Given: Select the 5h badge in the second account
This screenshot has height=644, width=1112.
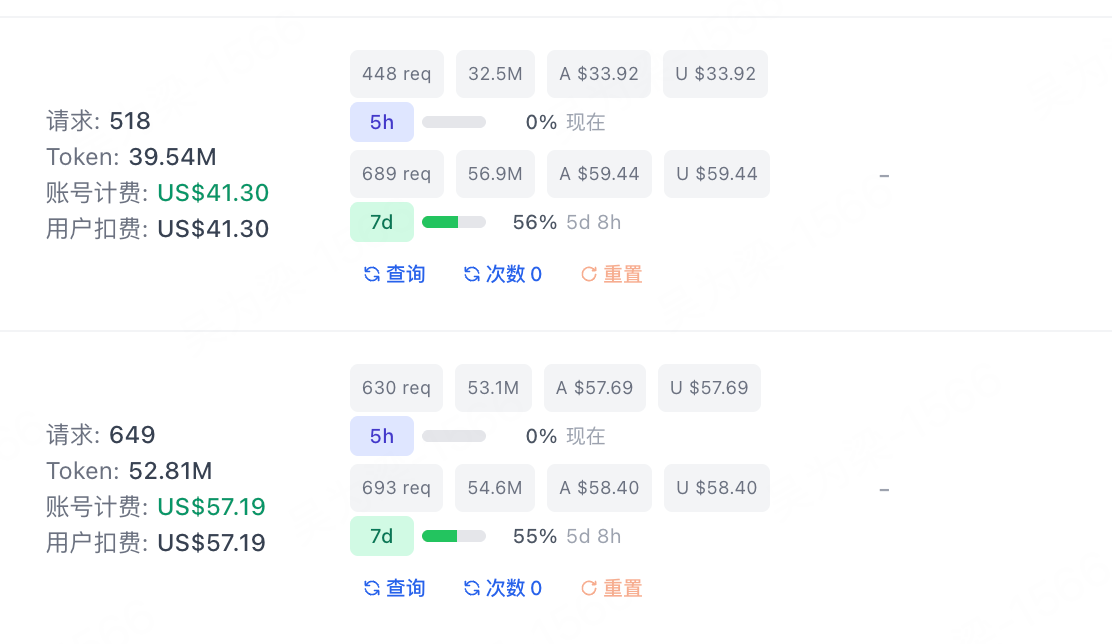Looking at the screenshot, I should [x=382, y=435].
